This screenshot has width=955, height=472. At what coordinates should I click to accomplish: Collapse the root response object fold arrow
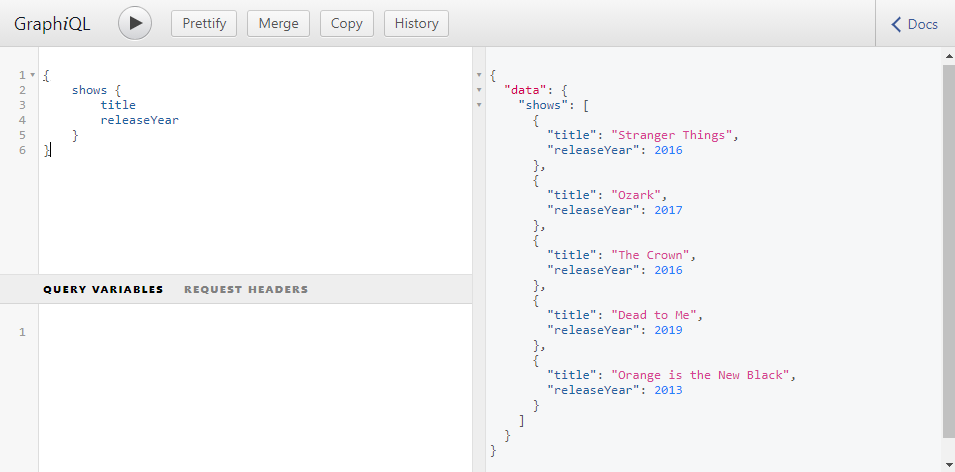pyautogui.click(x=479, y=76)
